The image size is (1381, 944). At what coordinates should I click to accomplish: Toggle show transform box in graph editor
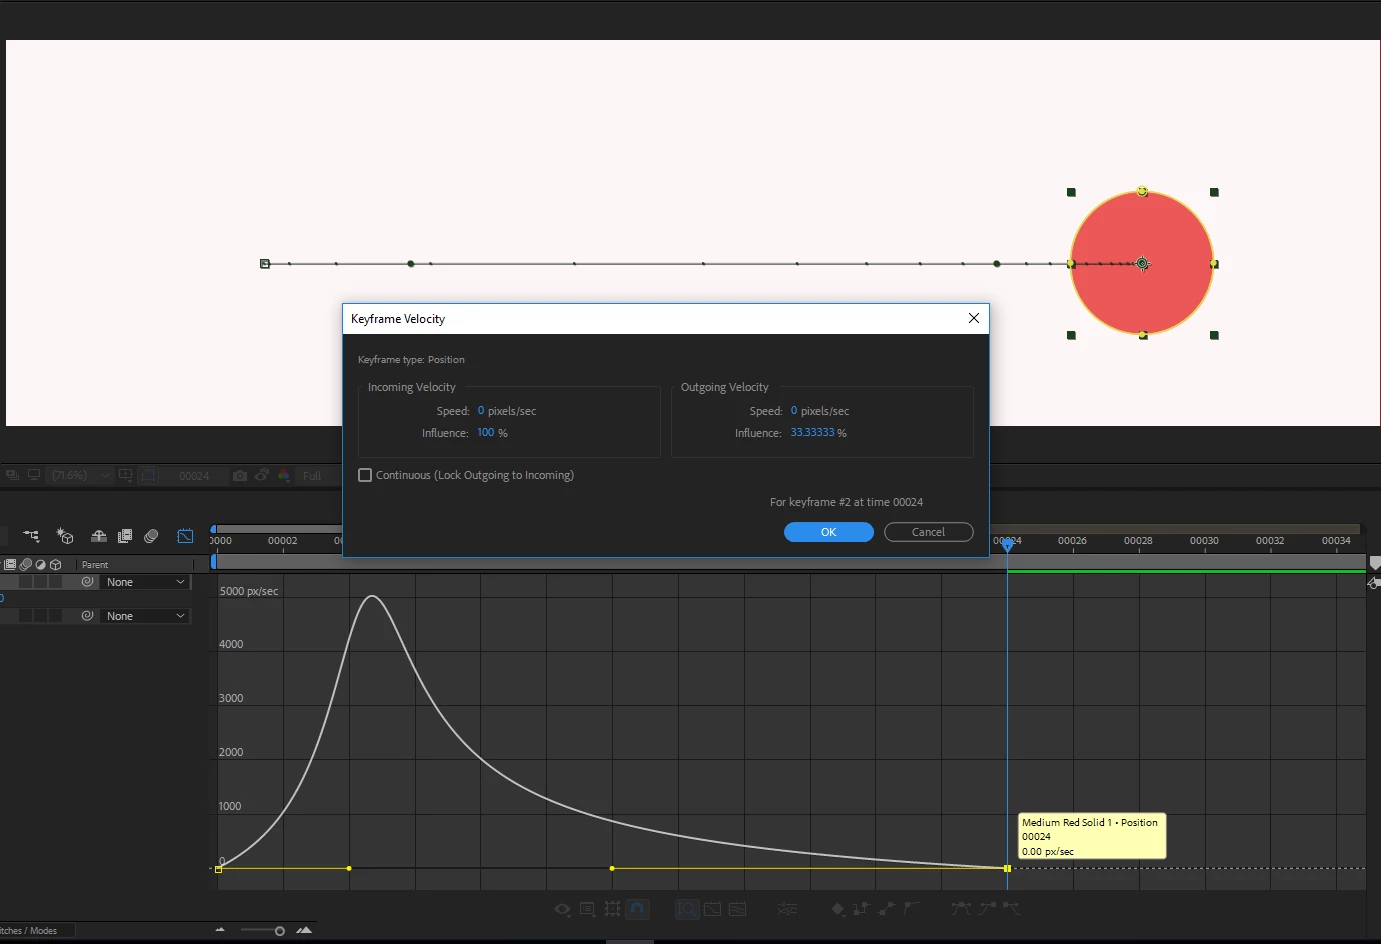pyautogui.click(x=612, y=909)
